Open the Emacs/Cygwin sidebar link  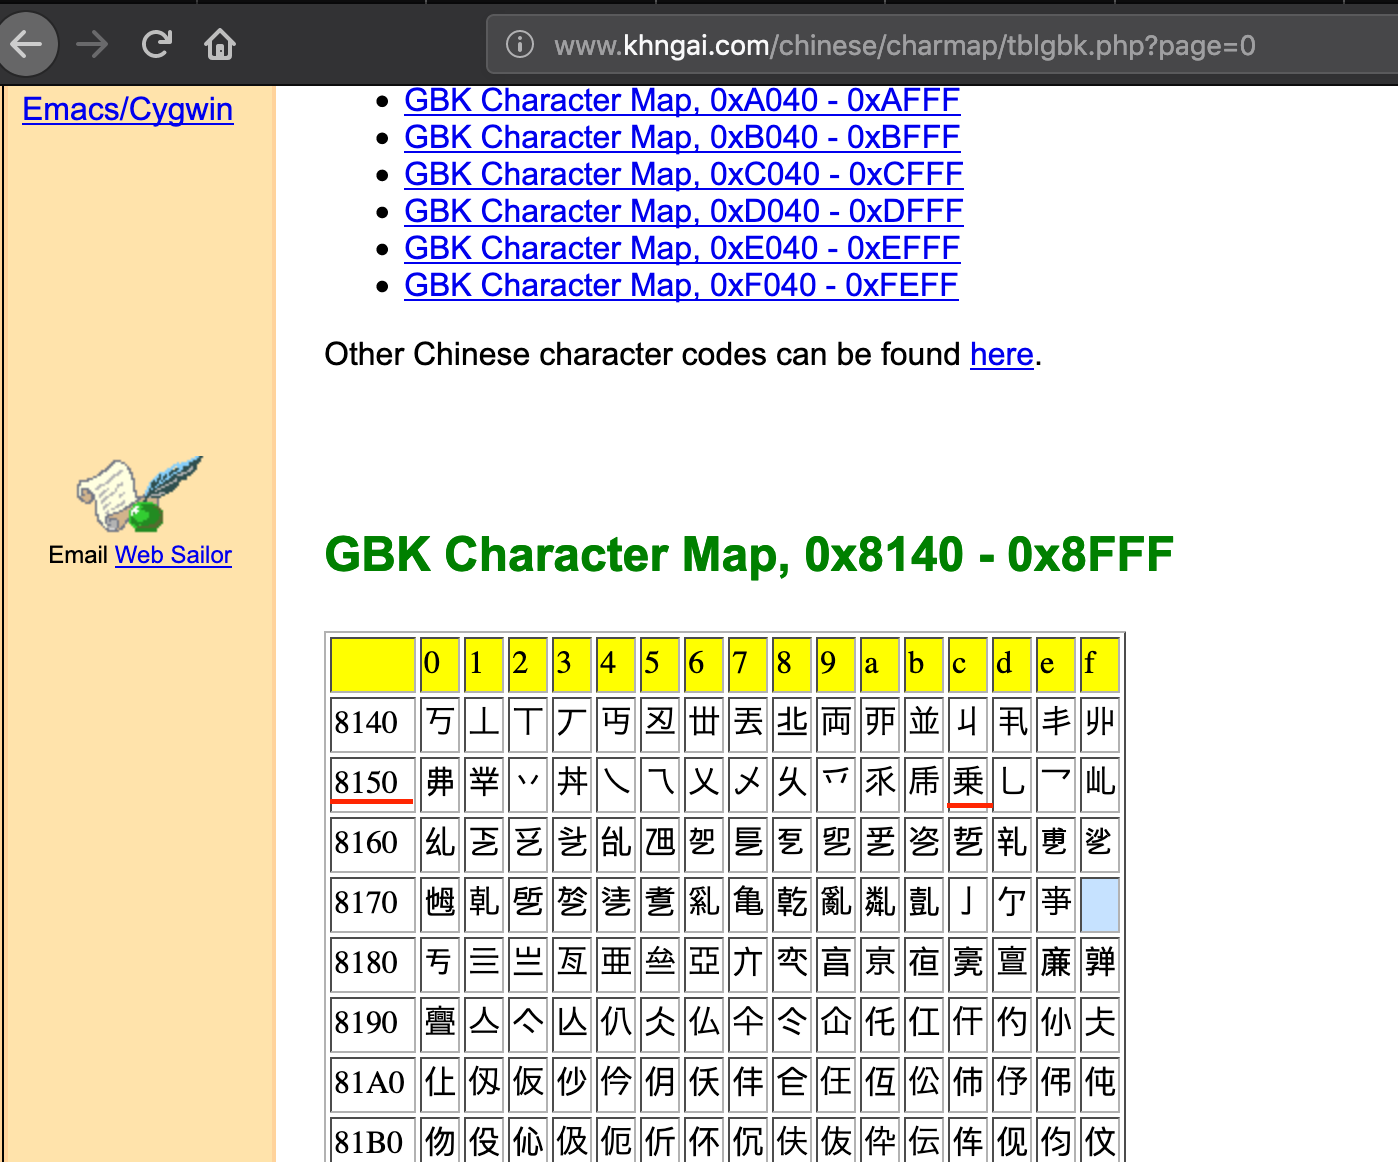[x=127, y=109]
